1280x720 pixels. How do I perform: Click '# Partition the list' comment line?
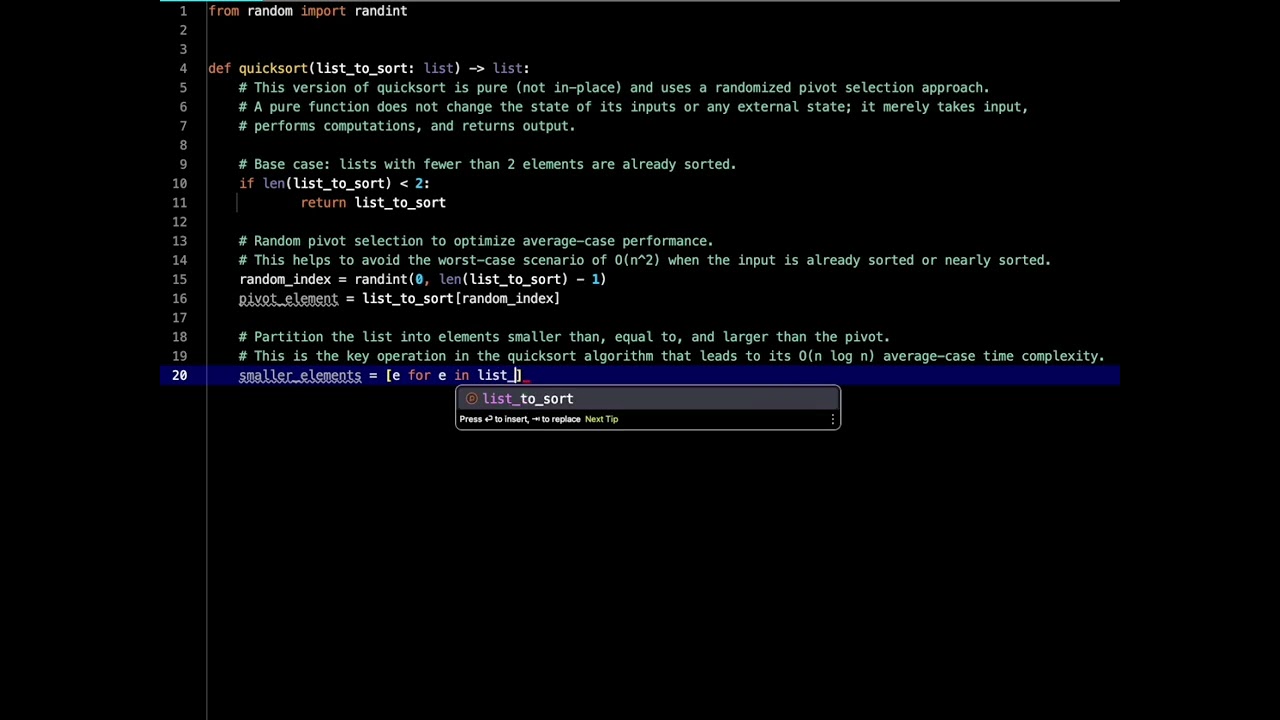(x=564, y=337)
